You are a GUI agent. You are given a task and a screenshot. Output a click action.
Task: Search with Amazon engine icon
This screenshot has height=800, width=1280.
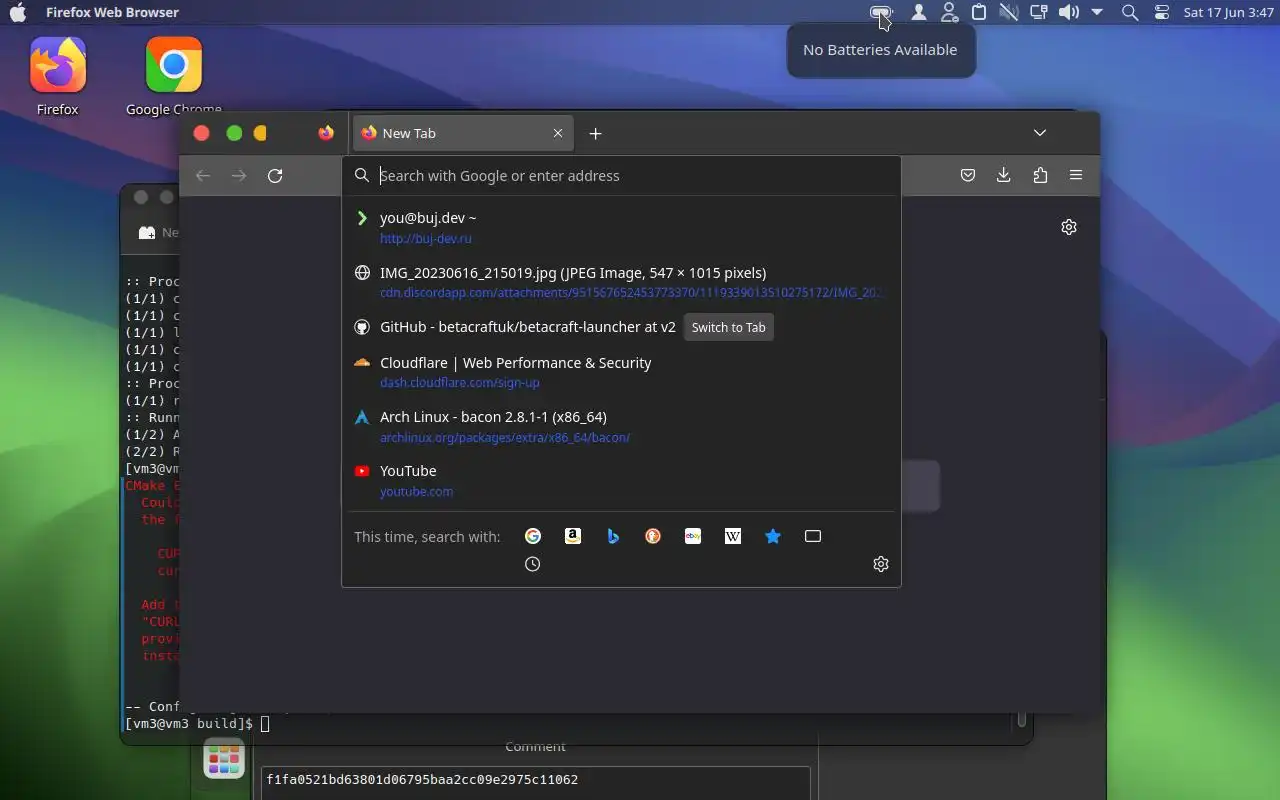click(573, 536)
